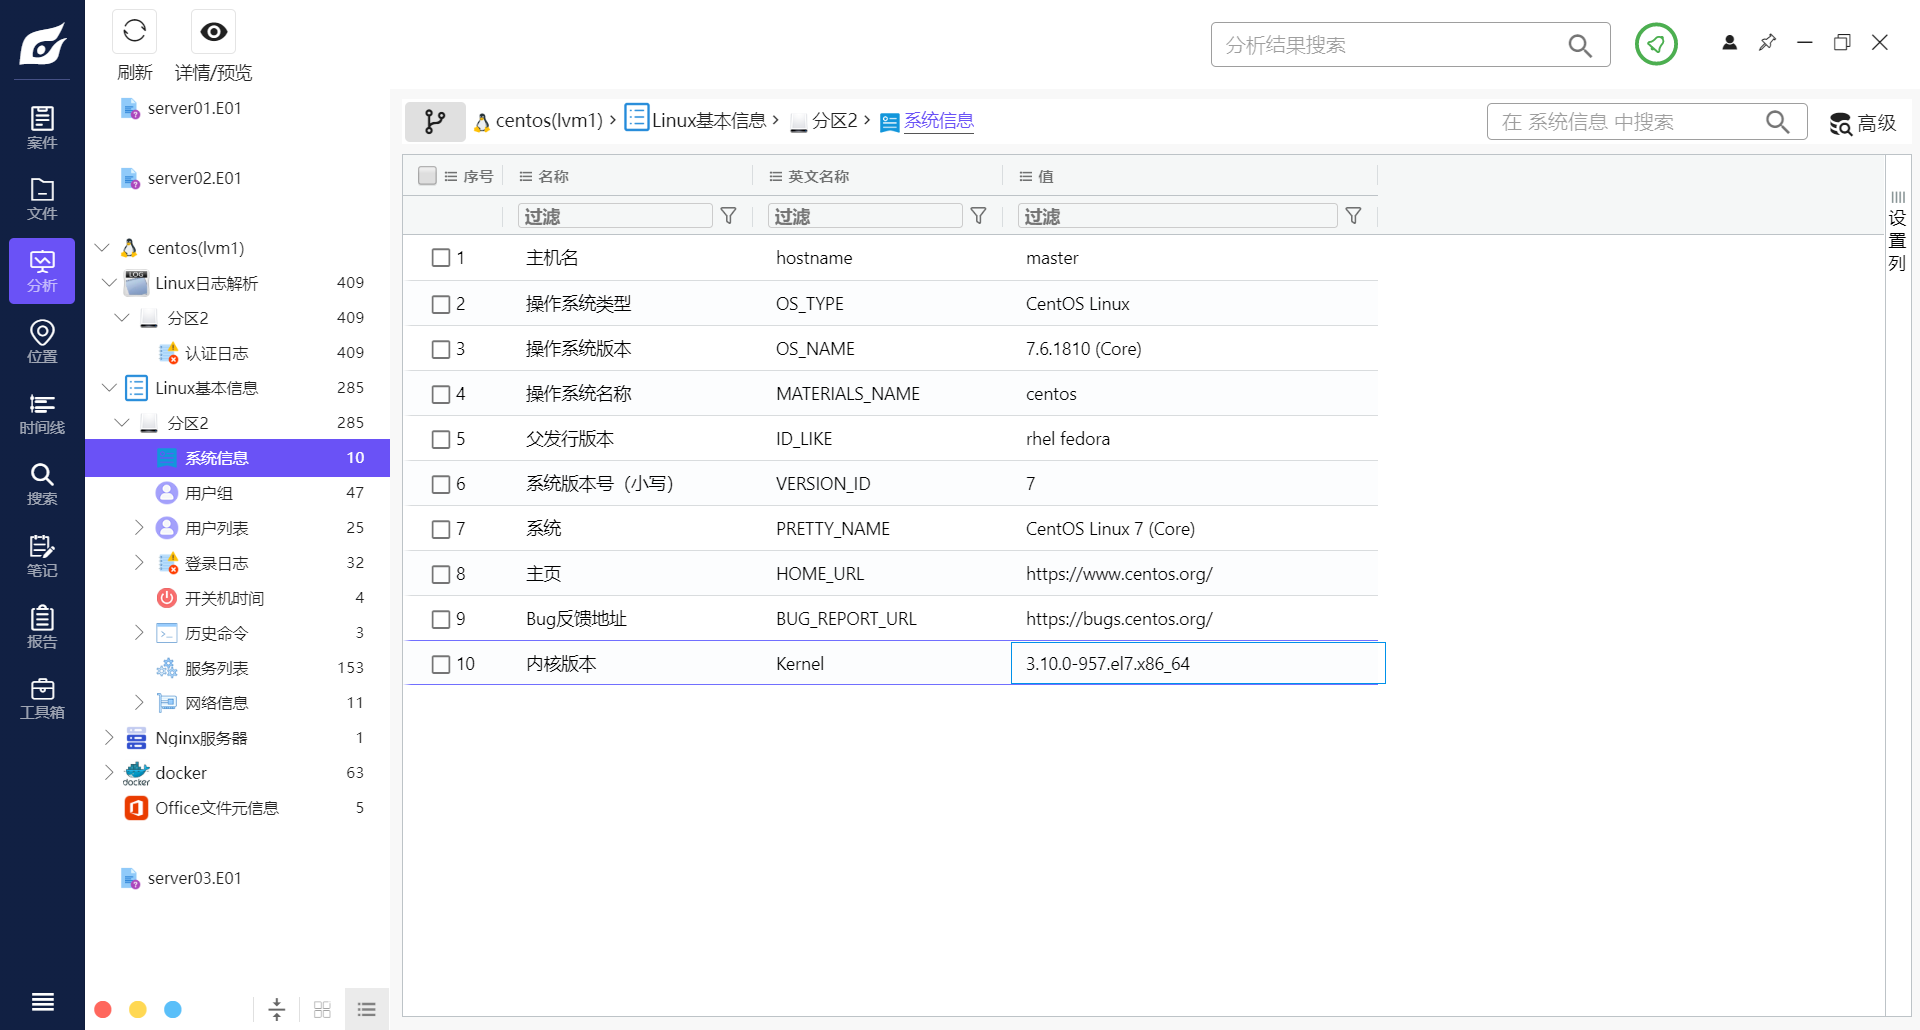This screenshot has height=1030, width=1920.
Task: Collapse the Linux基本信息 node
Action: 109,387
